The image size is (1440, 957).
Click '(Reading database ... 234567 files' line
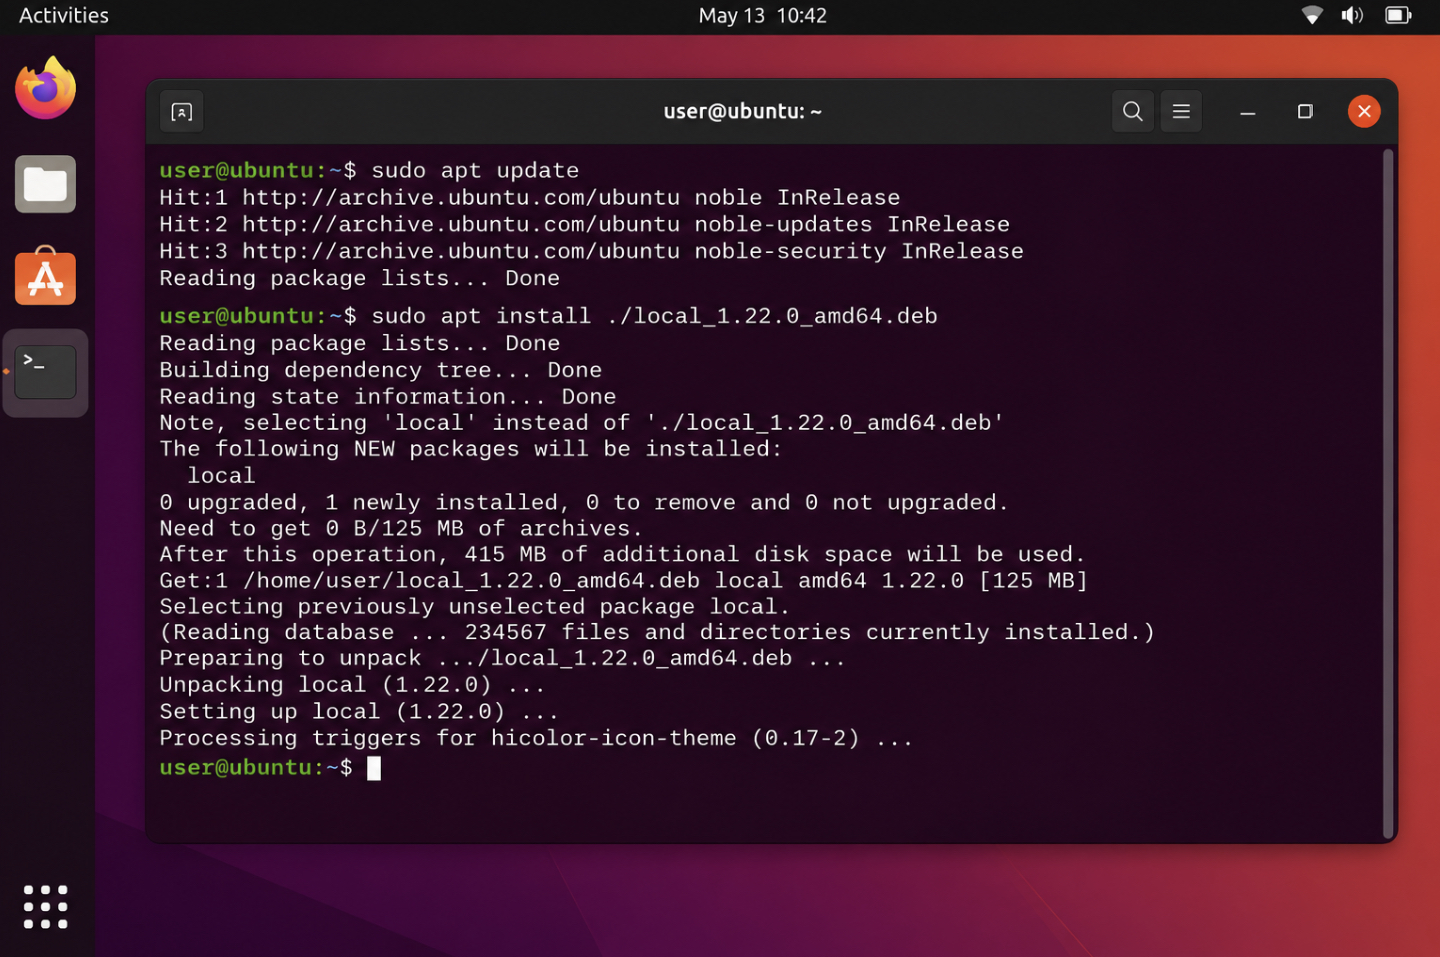tap(657, 632)
